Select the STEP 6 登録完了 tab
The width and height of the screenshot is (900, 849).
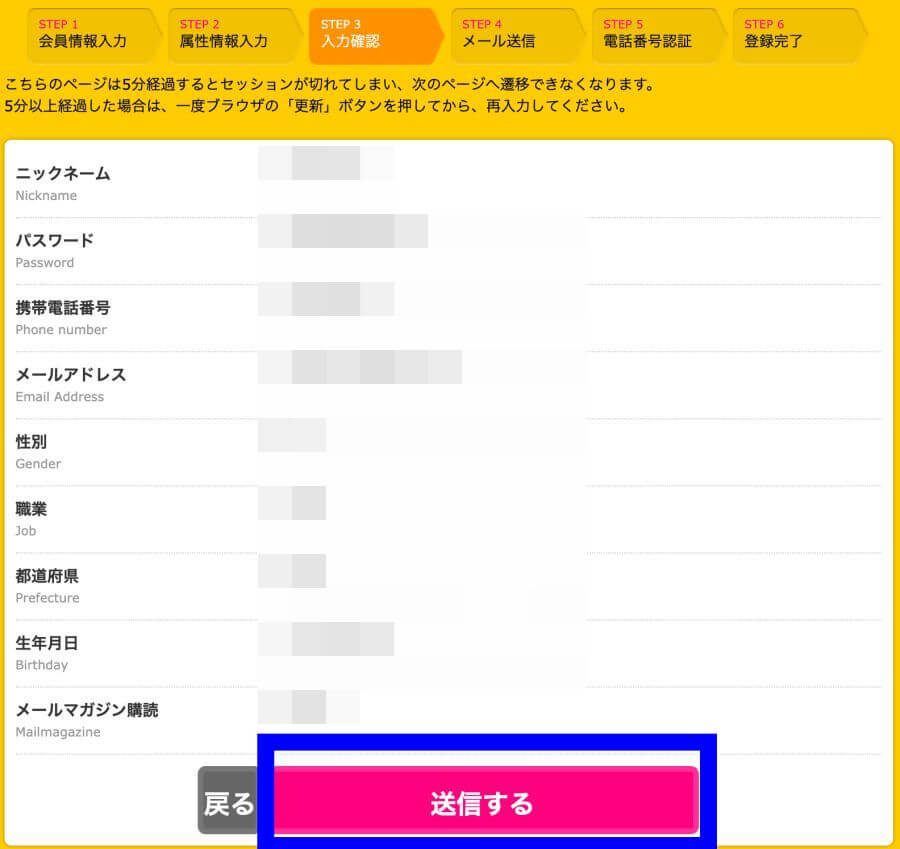pyautogui.click(x=799, y=35)
